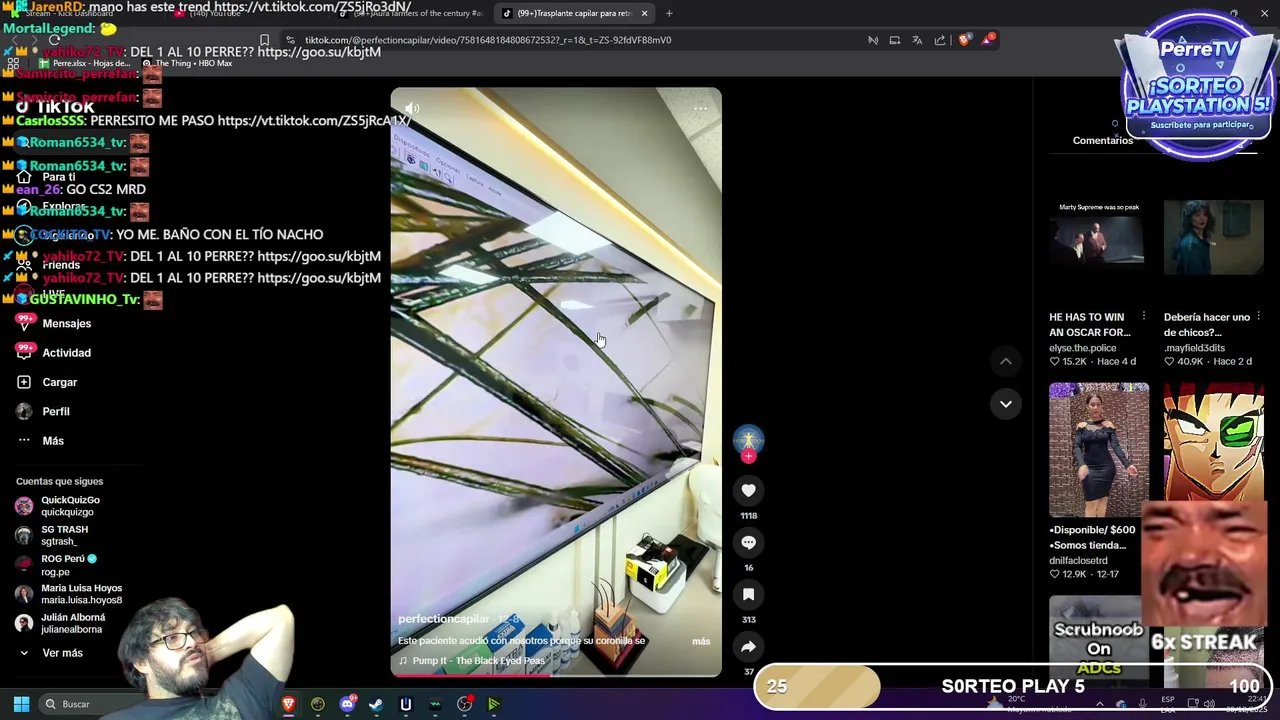Open the "U" app icon in the taskbar
This screenshot has width=1280, height=720.
coord(405,704)
